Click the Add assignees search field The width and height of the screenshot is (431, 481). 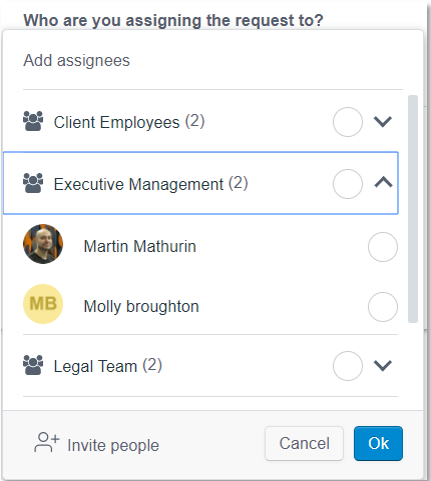[213, 61]
